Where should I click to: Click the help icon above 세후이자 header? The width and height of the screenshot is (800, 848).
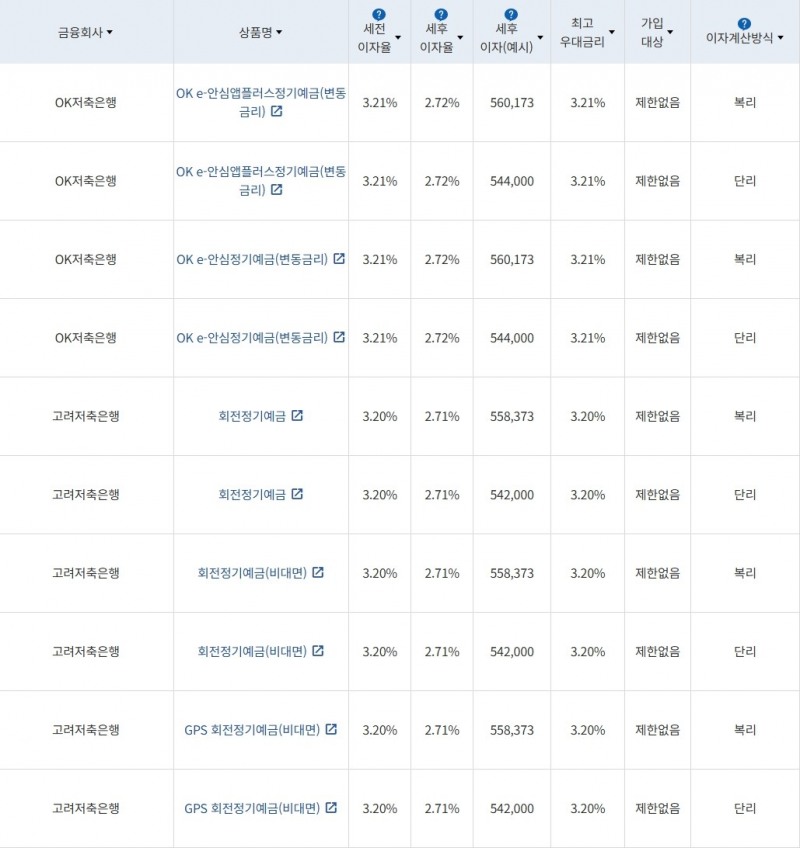512,13
